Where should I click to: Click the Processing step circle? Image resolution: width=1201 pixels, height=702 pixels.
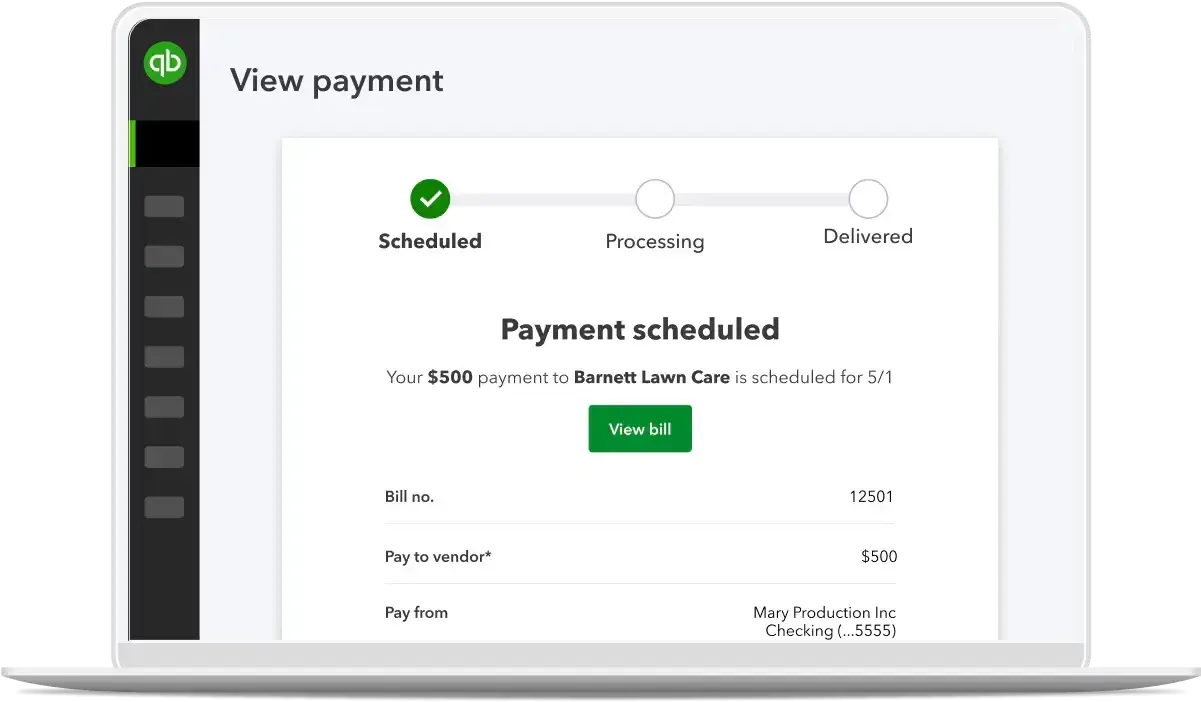point(655,198)
